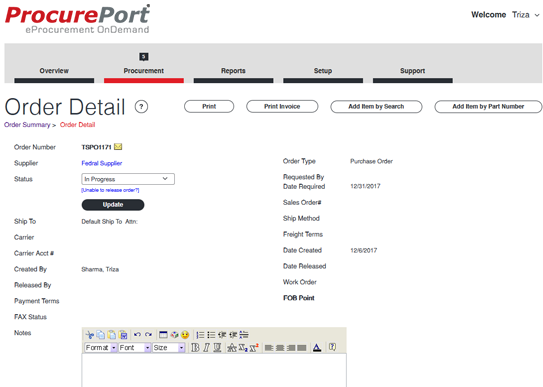Open the Size dropdown in notes editor
This screenshot has height=387, width=543.
tap(168, 348)
